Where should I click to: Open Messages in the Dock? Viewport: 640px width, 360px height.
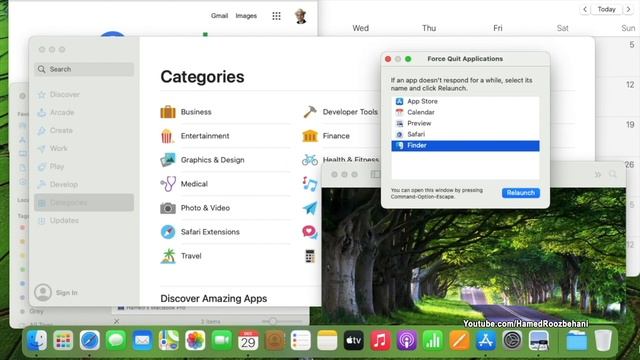116,340
